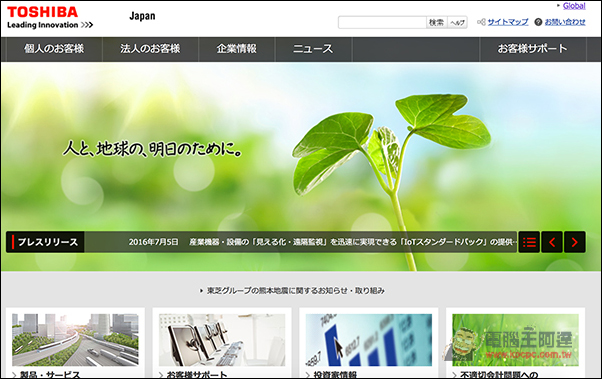Click the 投資家情報 chart thumbnail
Image resolution: width=602 pixels, height=379 pixels.
coord(369,340)
